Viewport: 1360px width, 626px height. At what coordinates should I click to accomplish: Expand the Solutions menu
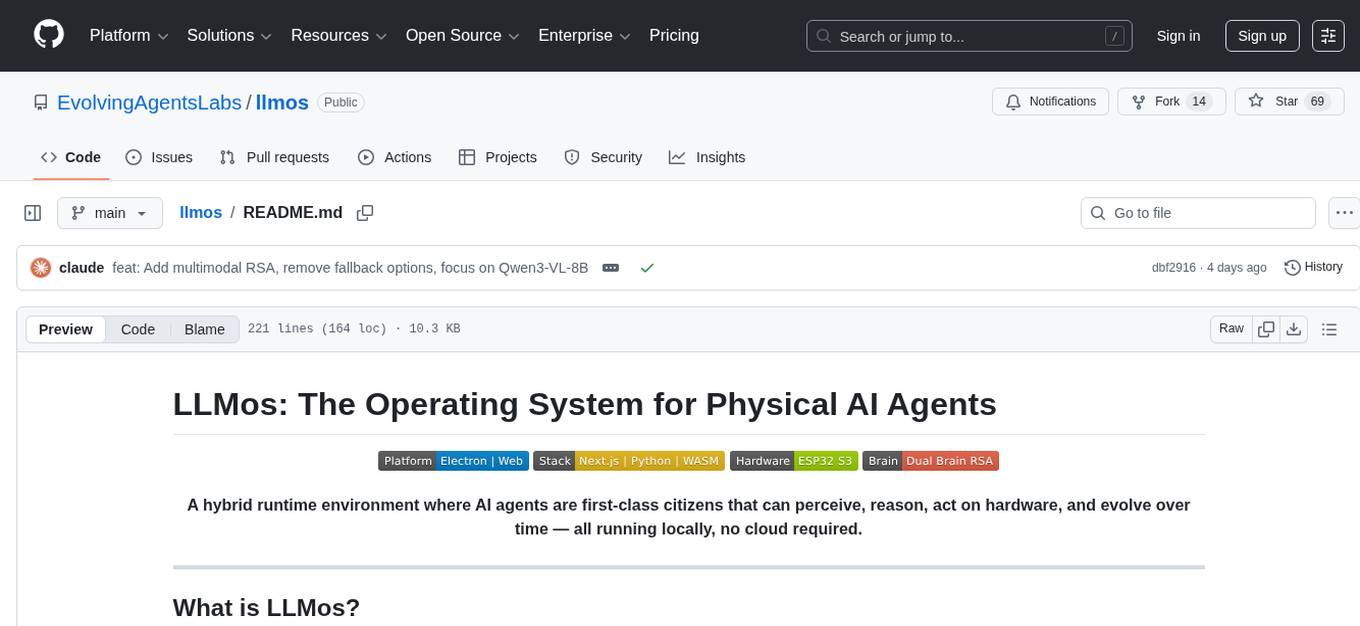[x=228, y=35]
